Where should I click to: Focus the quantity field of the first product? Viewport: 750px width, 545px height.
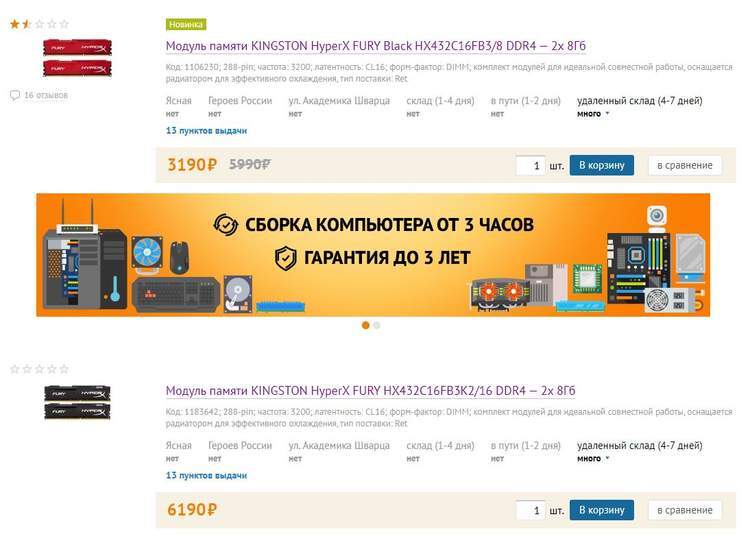530,166
